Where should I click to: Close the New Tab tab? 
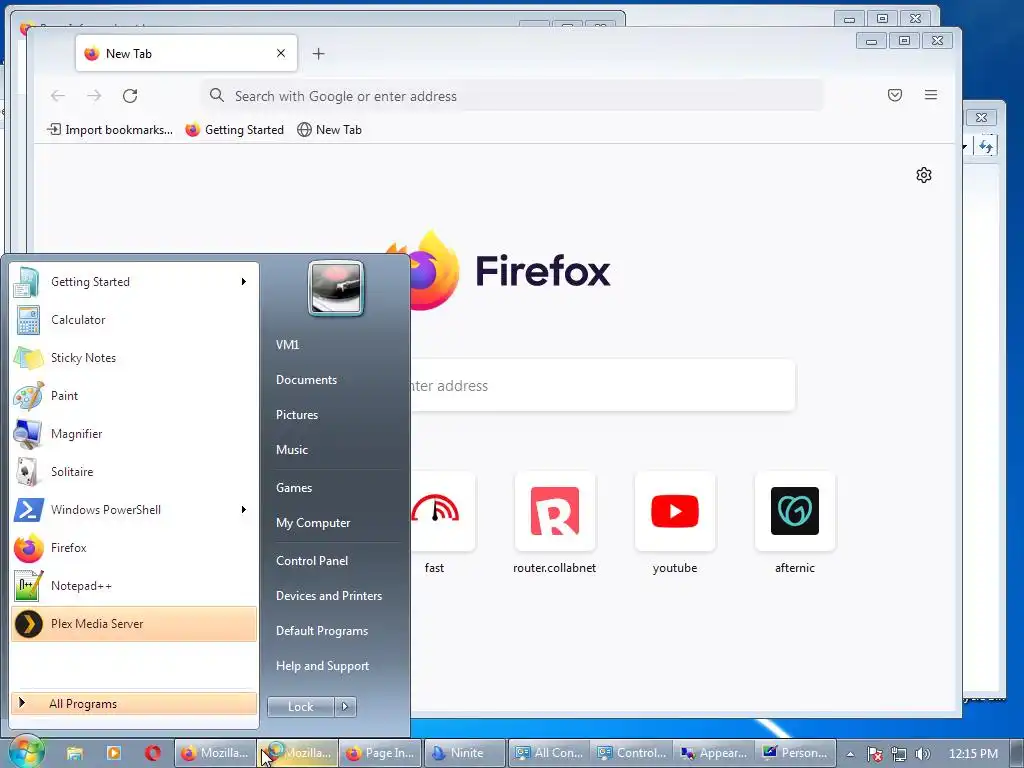(281, 54)
